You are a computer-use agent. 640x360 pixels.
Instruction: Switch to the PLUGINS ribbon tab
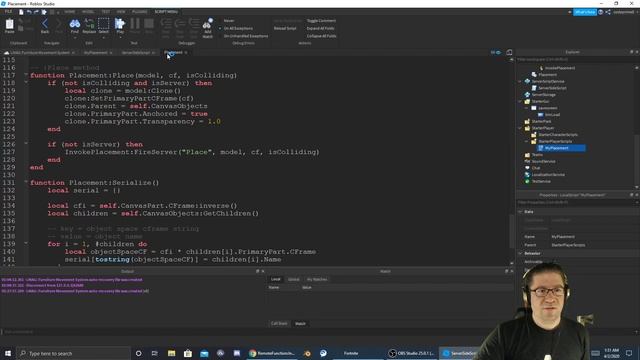140,12
